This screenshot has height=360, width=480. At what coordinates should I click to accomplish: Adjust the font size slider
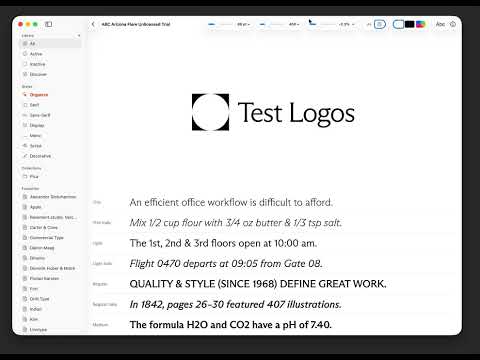click(x=220, y=24)
